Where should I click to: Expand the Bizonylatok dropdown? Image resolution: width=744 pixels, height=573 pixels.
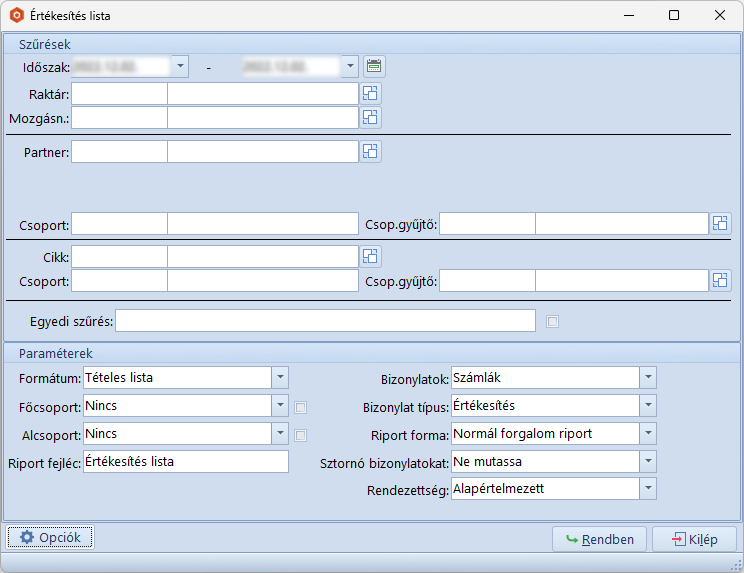tap(648, 377)
